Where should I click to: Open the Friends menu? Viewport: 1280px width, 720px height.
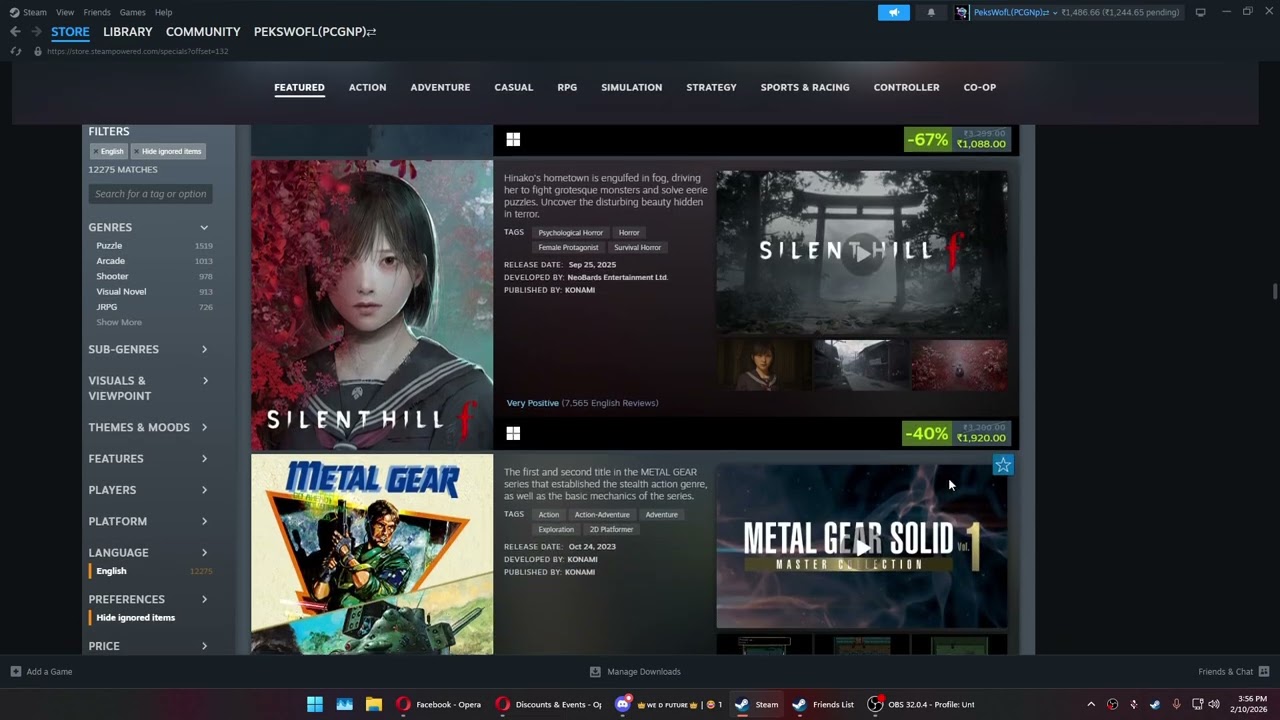[97, 12]
